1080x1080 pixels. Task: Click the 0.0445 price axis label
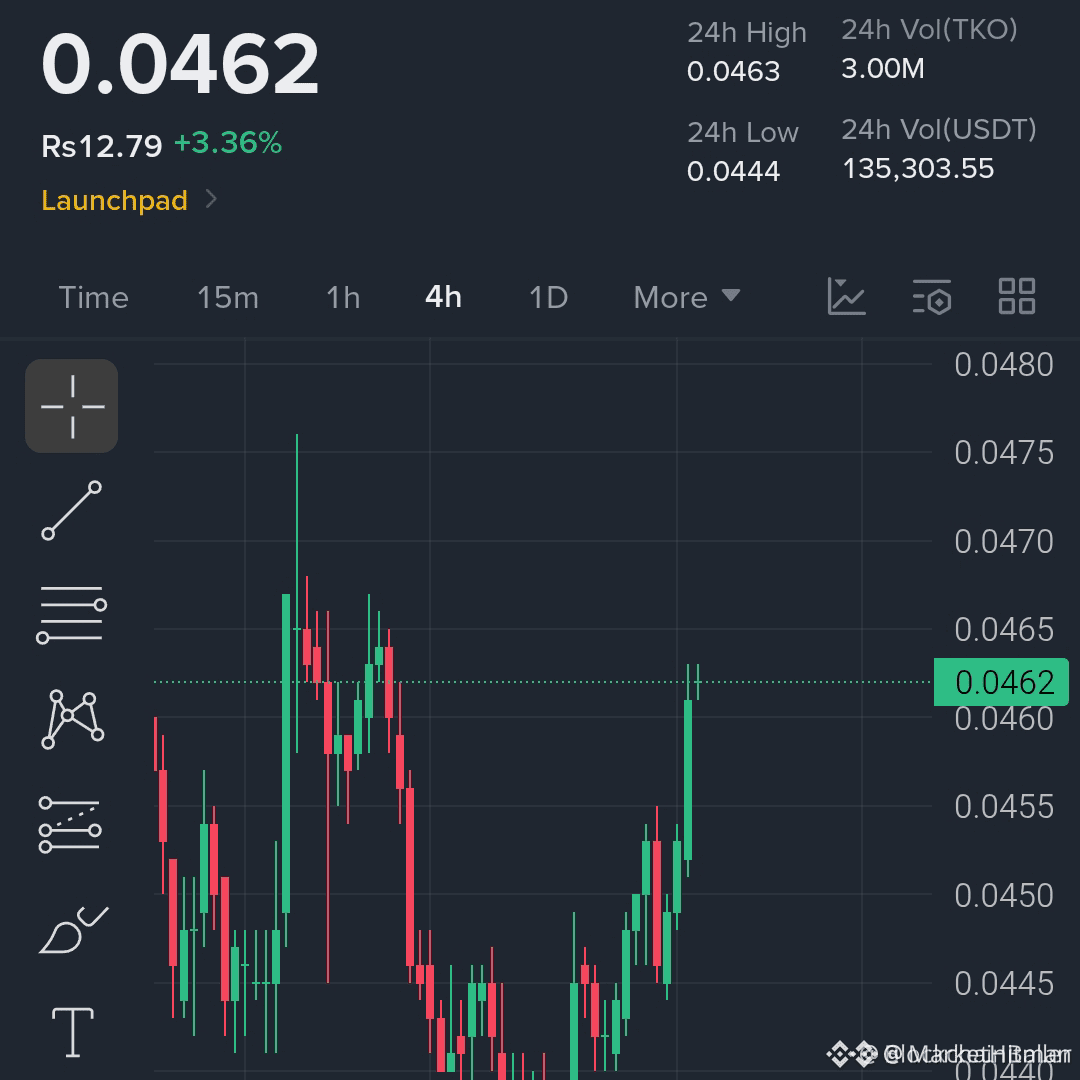tap(1004, 984)
